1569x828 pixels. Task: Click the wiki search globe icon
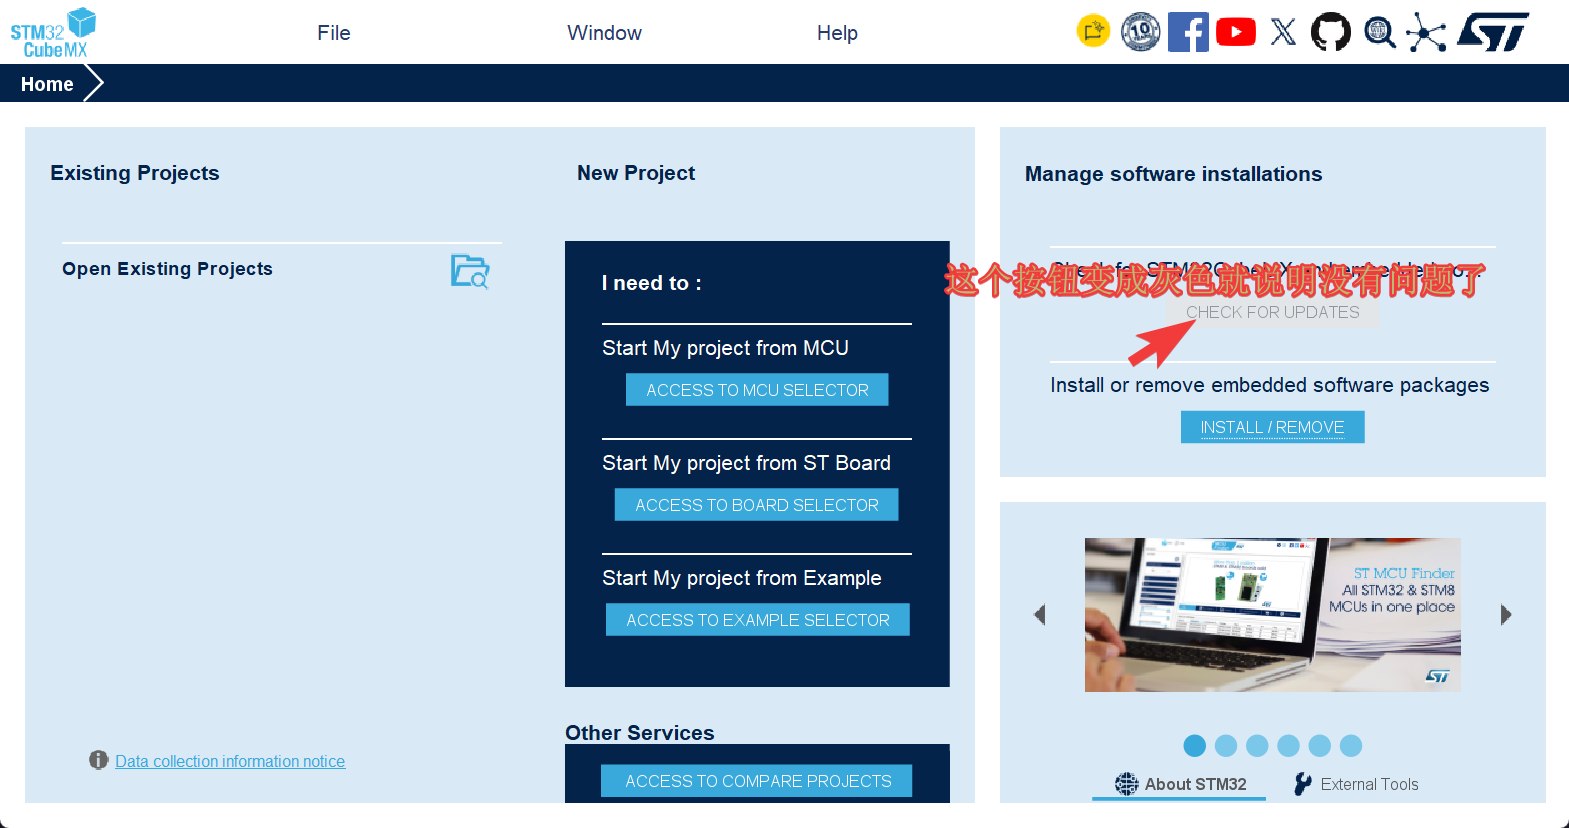click(x=1380, y=32)
